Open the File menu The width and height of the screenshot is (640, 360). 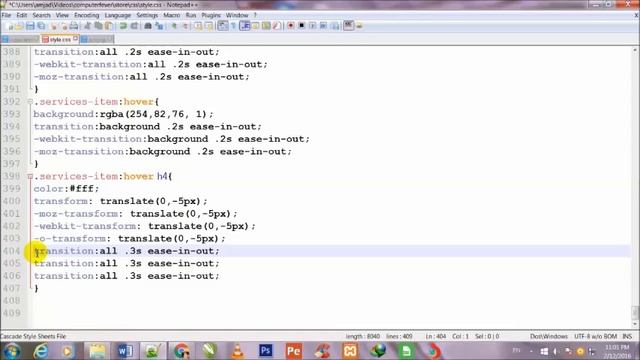(6, 15)
